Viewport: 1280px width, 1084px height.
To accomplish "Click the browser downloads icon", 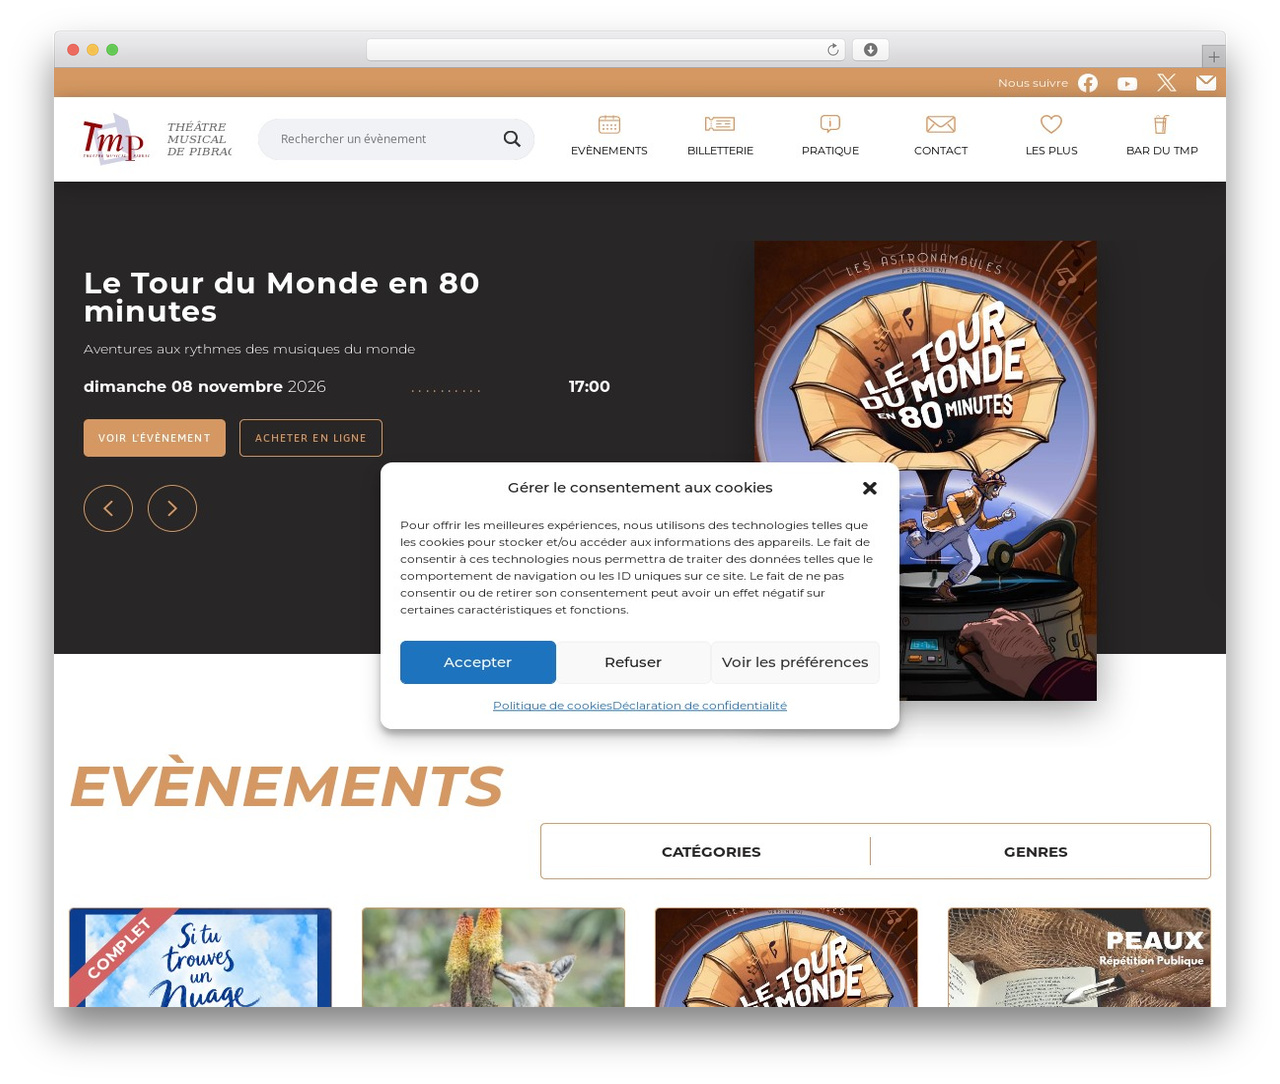I will click(x=871, y=50).
